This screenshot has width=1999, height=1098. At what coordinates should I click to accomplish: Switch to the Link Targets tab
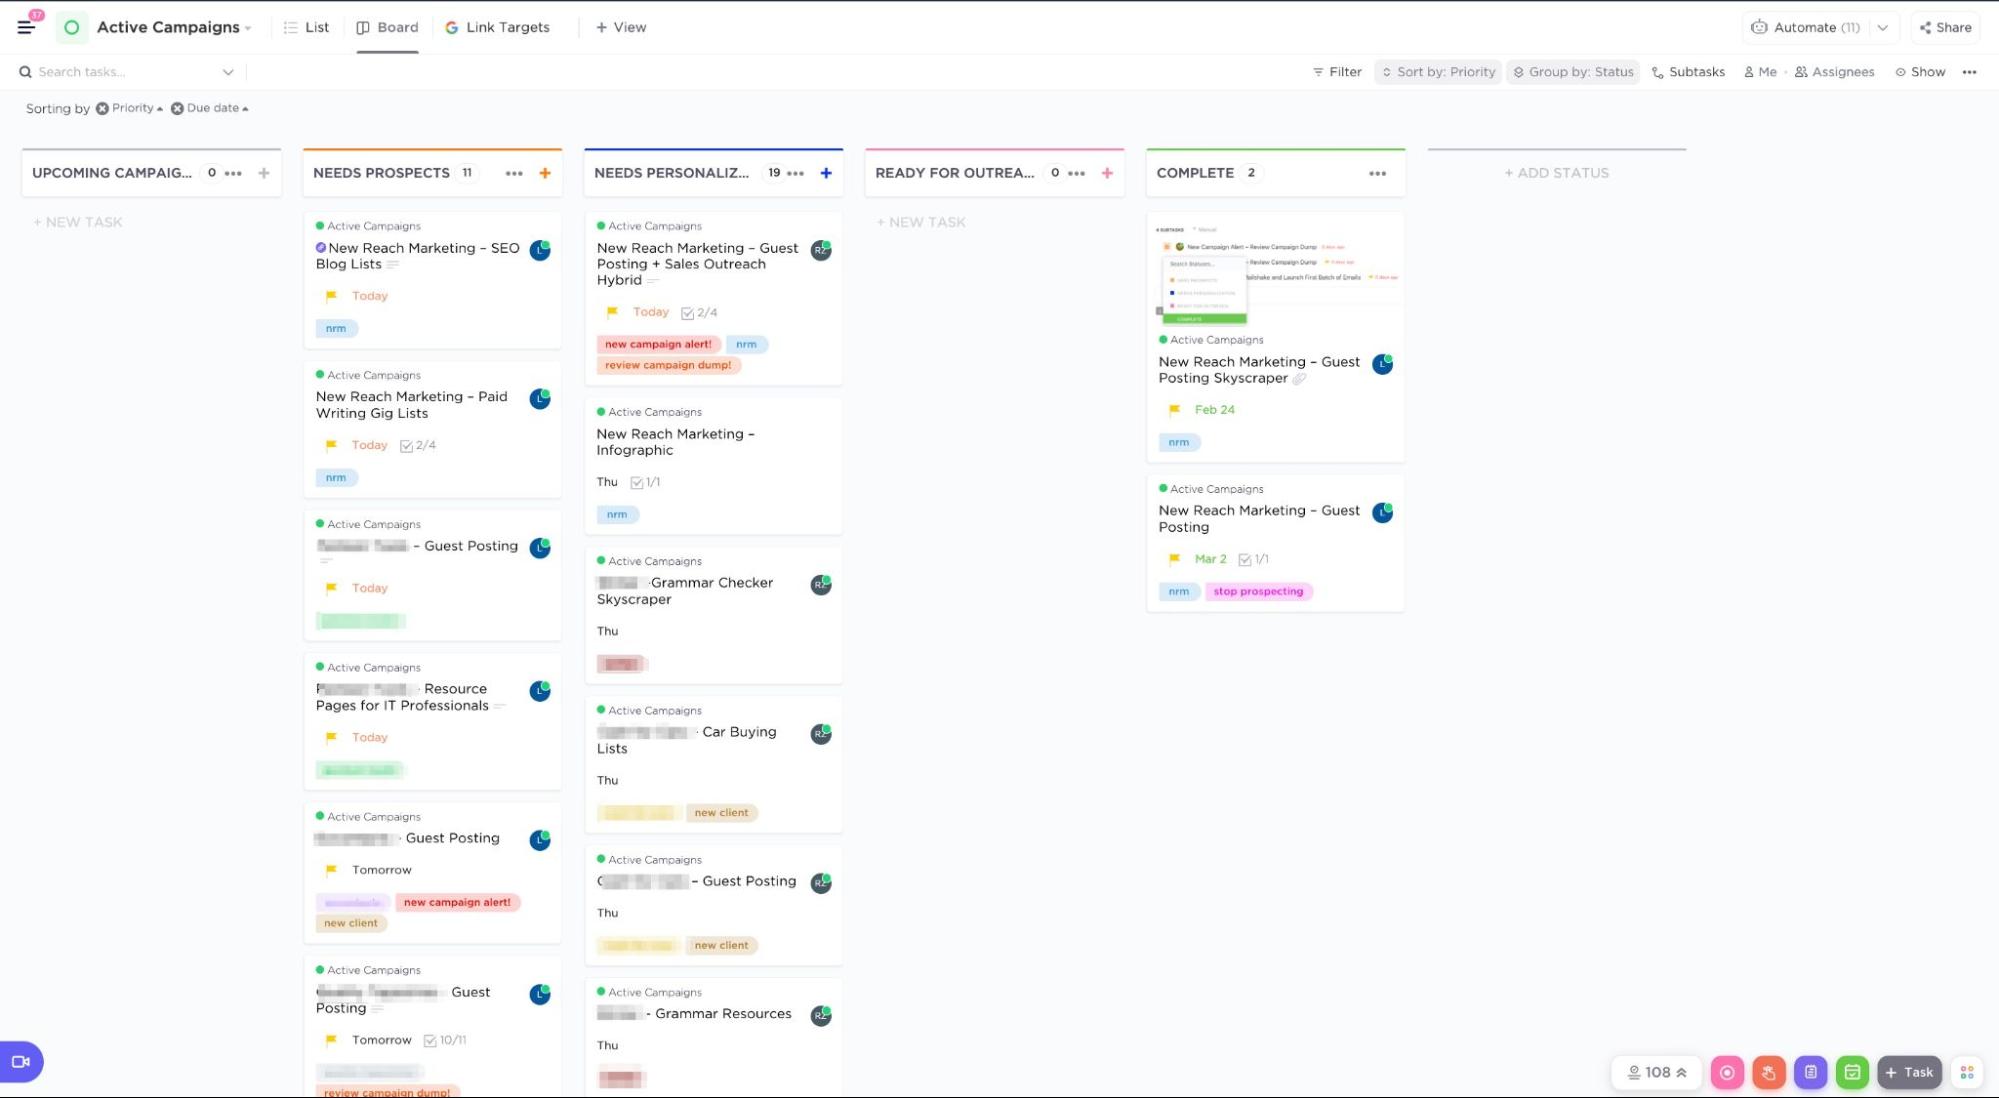point(497,27)
